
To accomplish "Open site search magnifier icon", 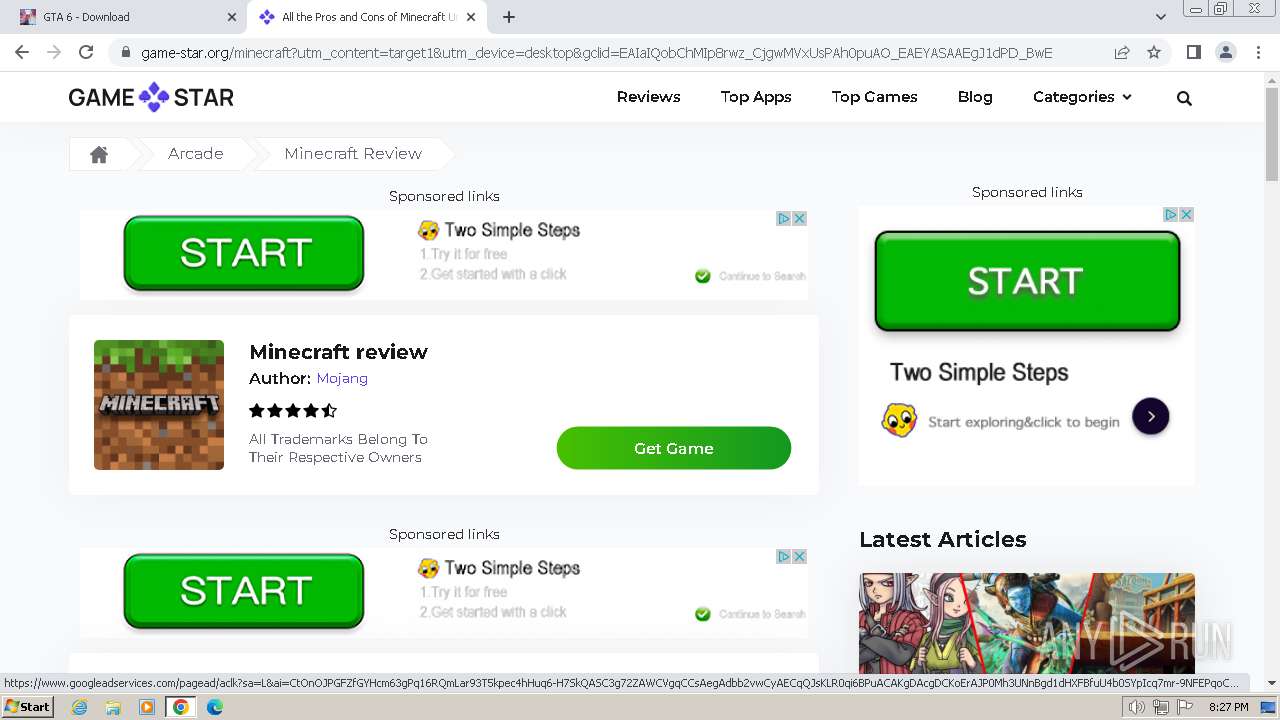I will [x=1184, y=98].
